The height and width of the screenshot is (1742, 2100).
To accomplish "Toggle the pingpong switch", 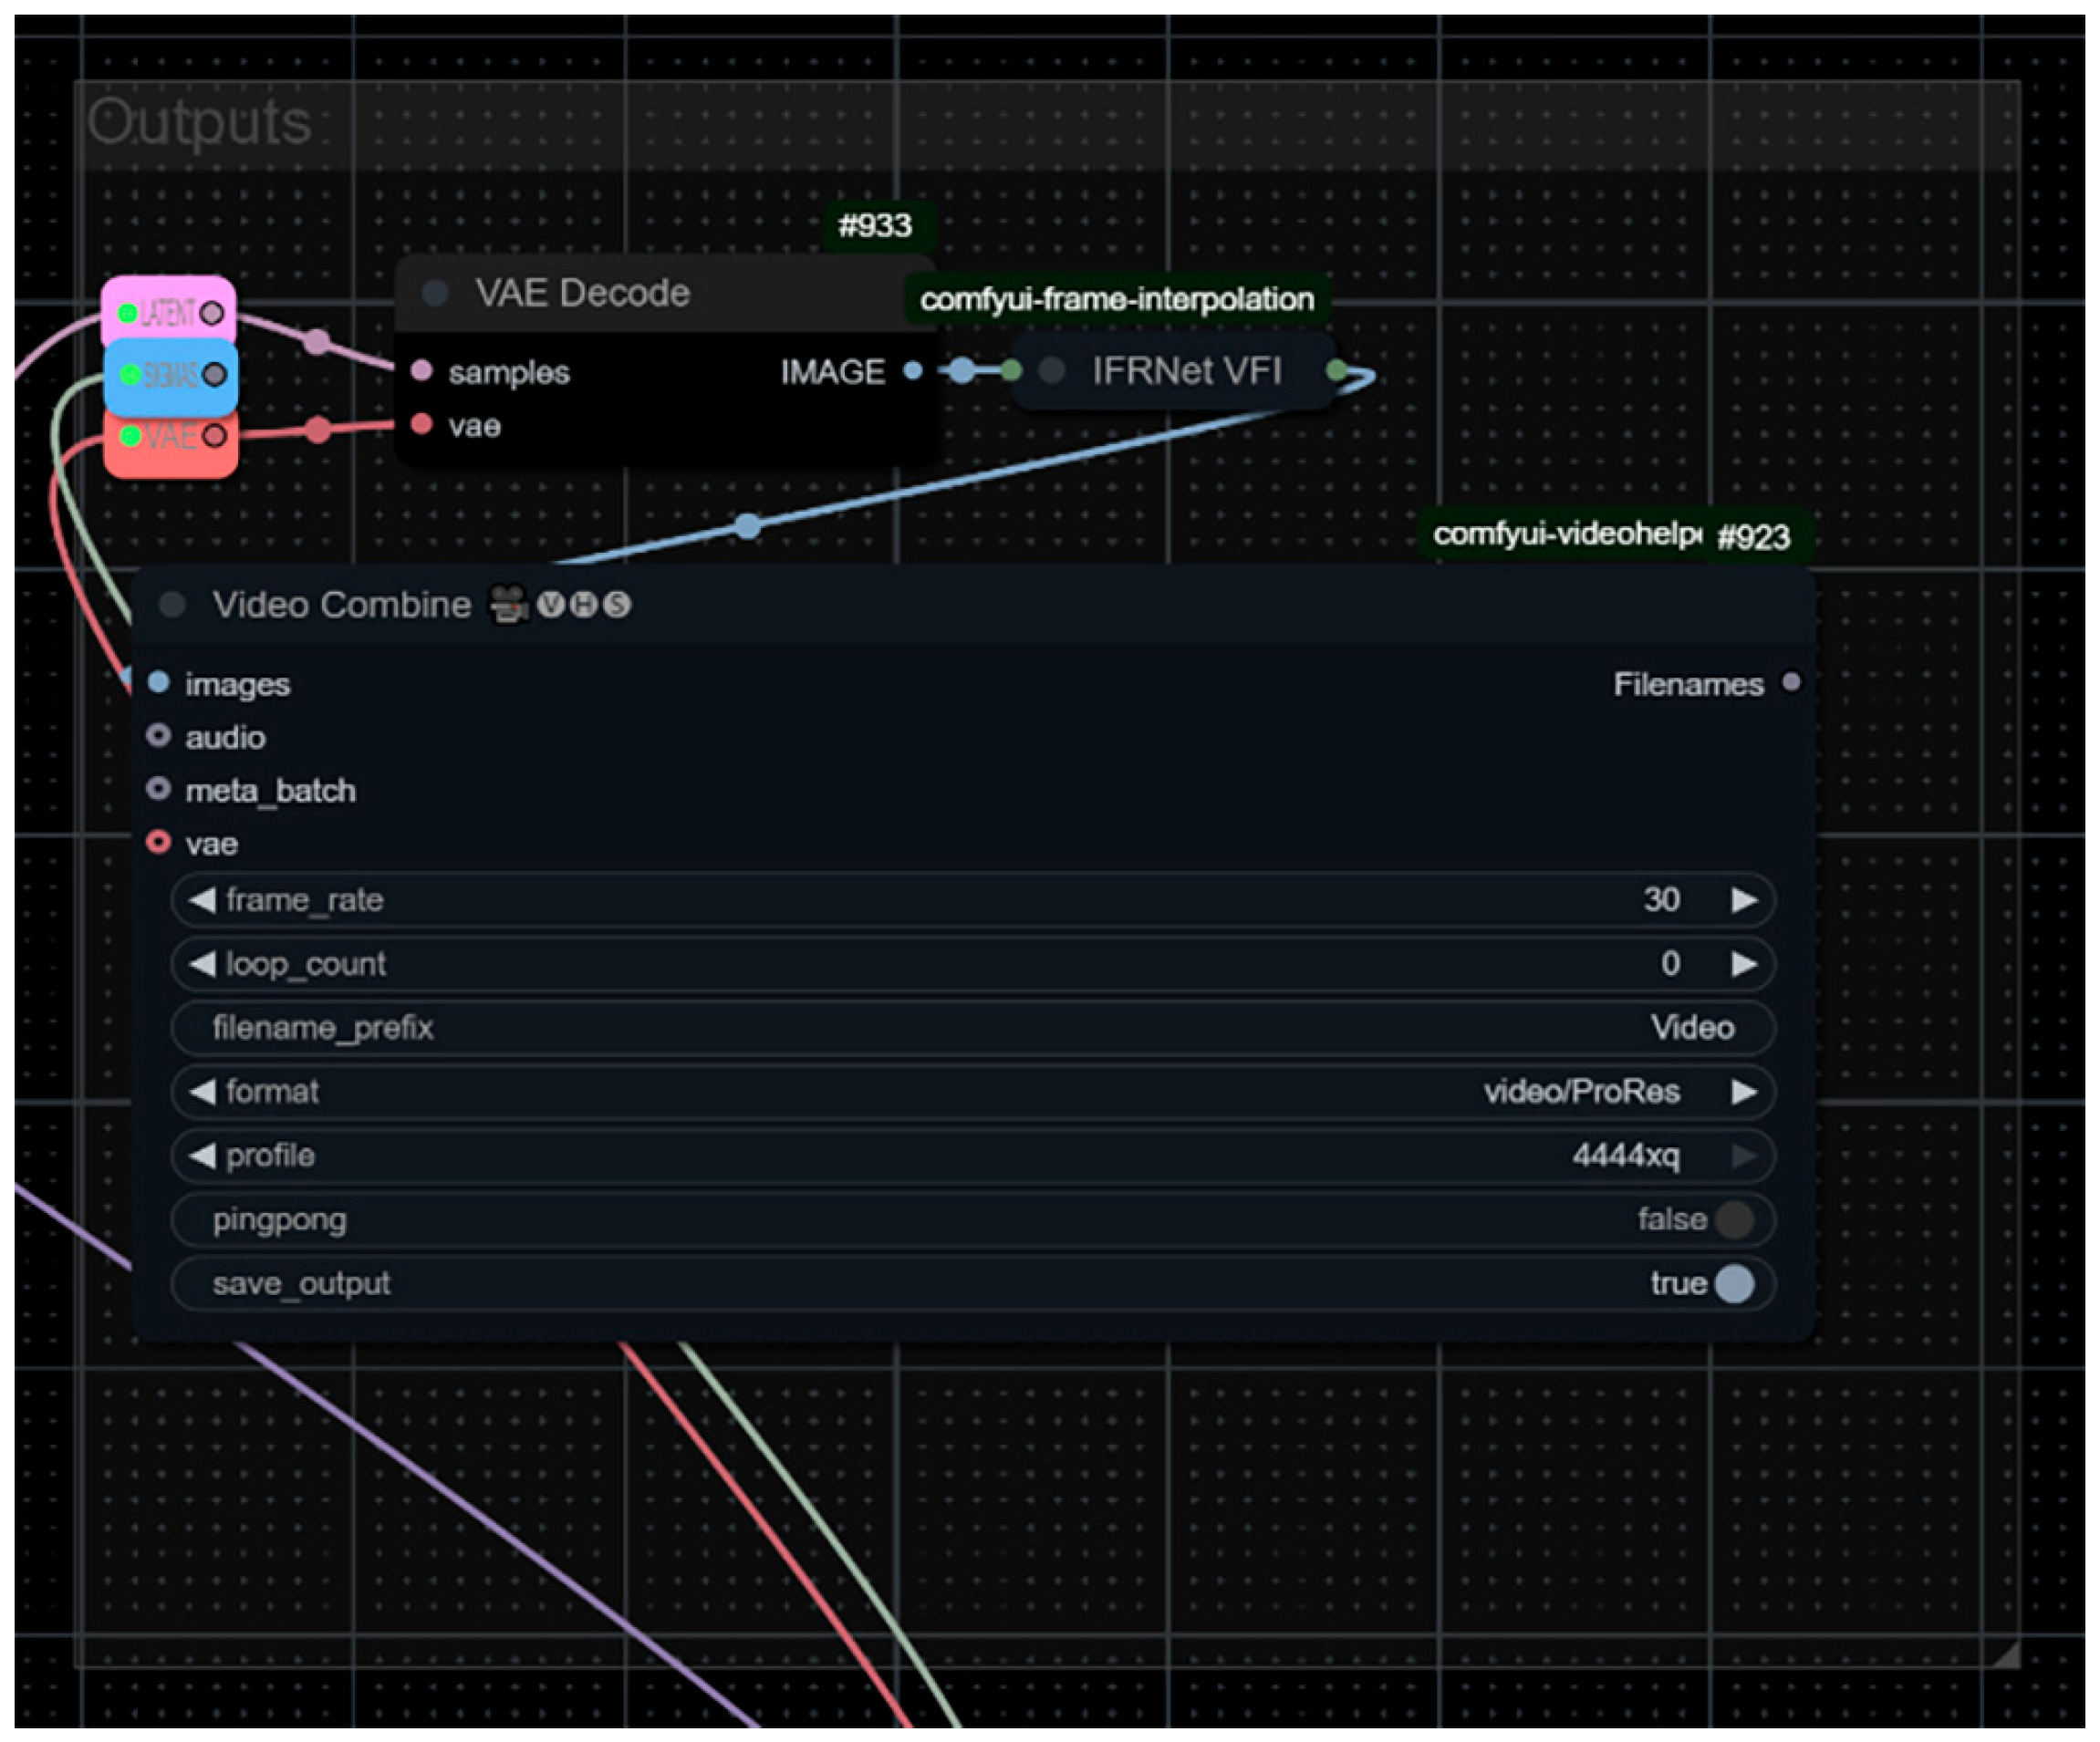I will 1733,1219.
